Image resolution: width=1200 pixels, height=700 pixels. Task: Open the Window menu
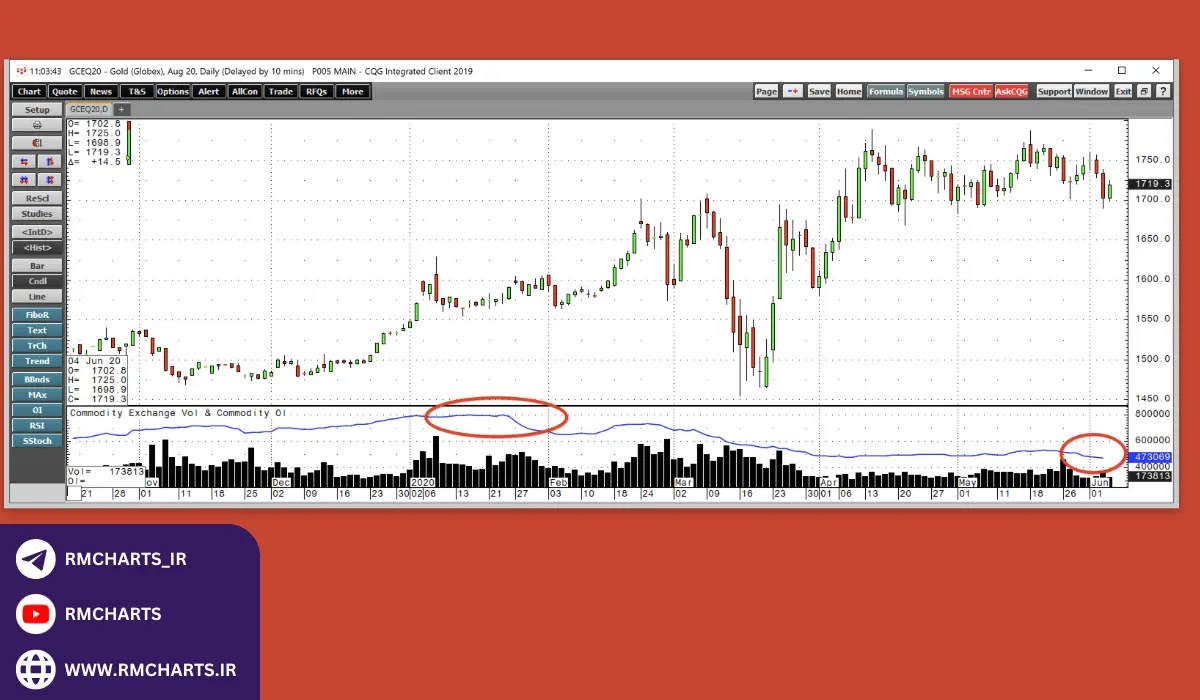1091,91
